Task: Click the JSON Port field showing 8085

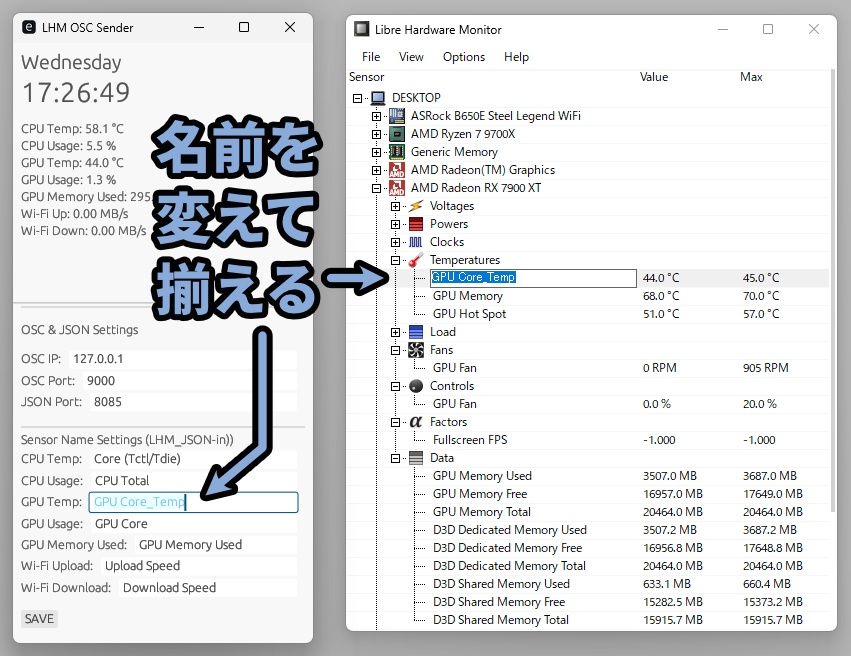Action: pos(193,402)
